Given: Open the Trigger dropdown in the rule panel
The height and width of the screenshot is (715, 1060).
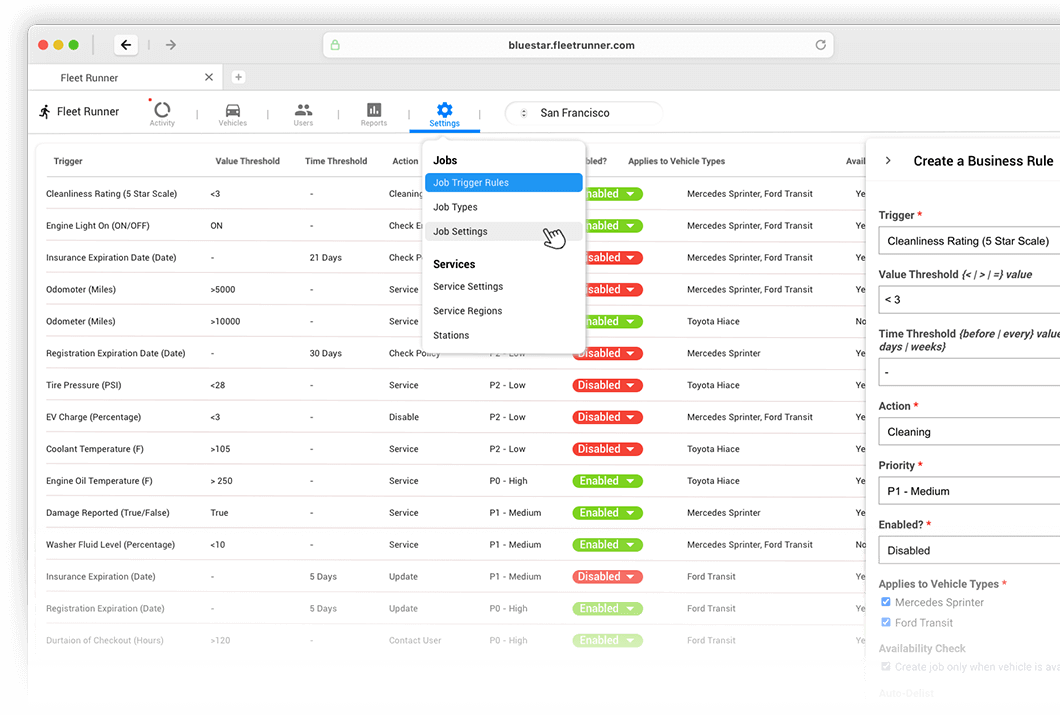Looking at the screenshot, I should pos(975,240).
